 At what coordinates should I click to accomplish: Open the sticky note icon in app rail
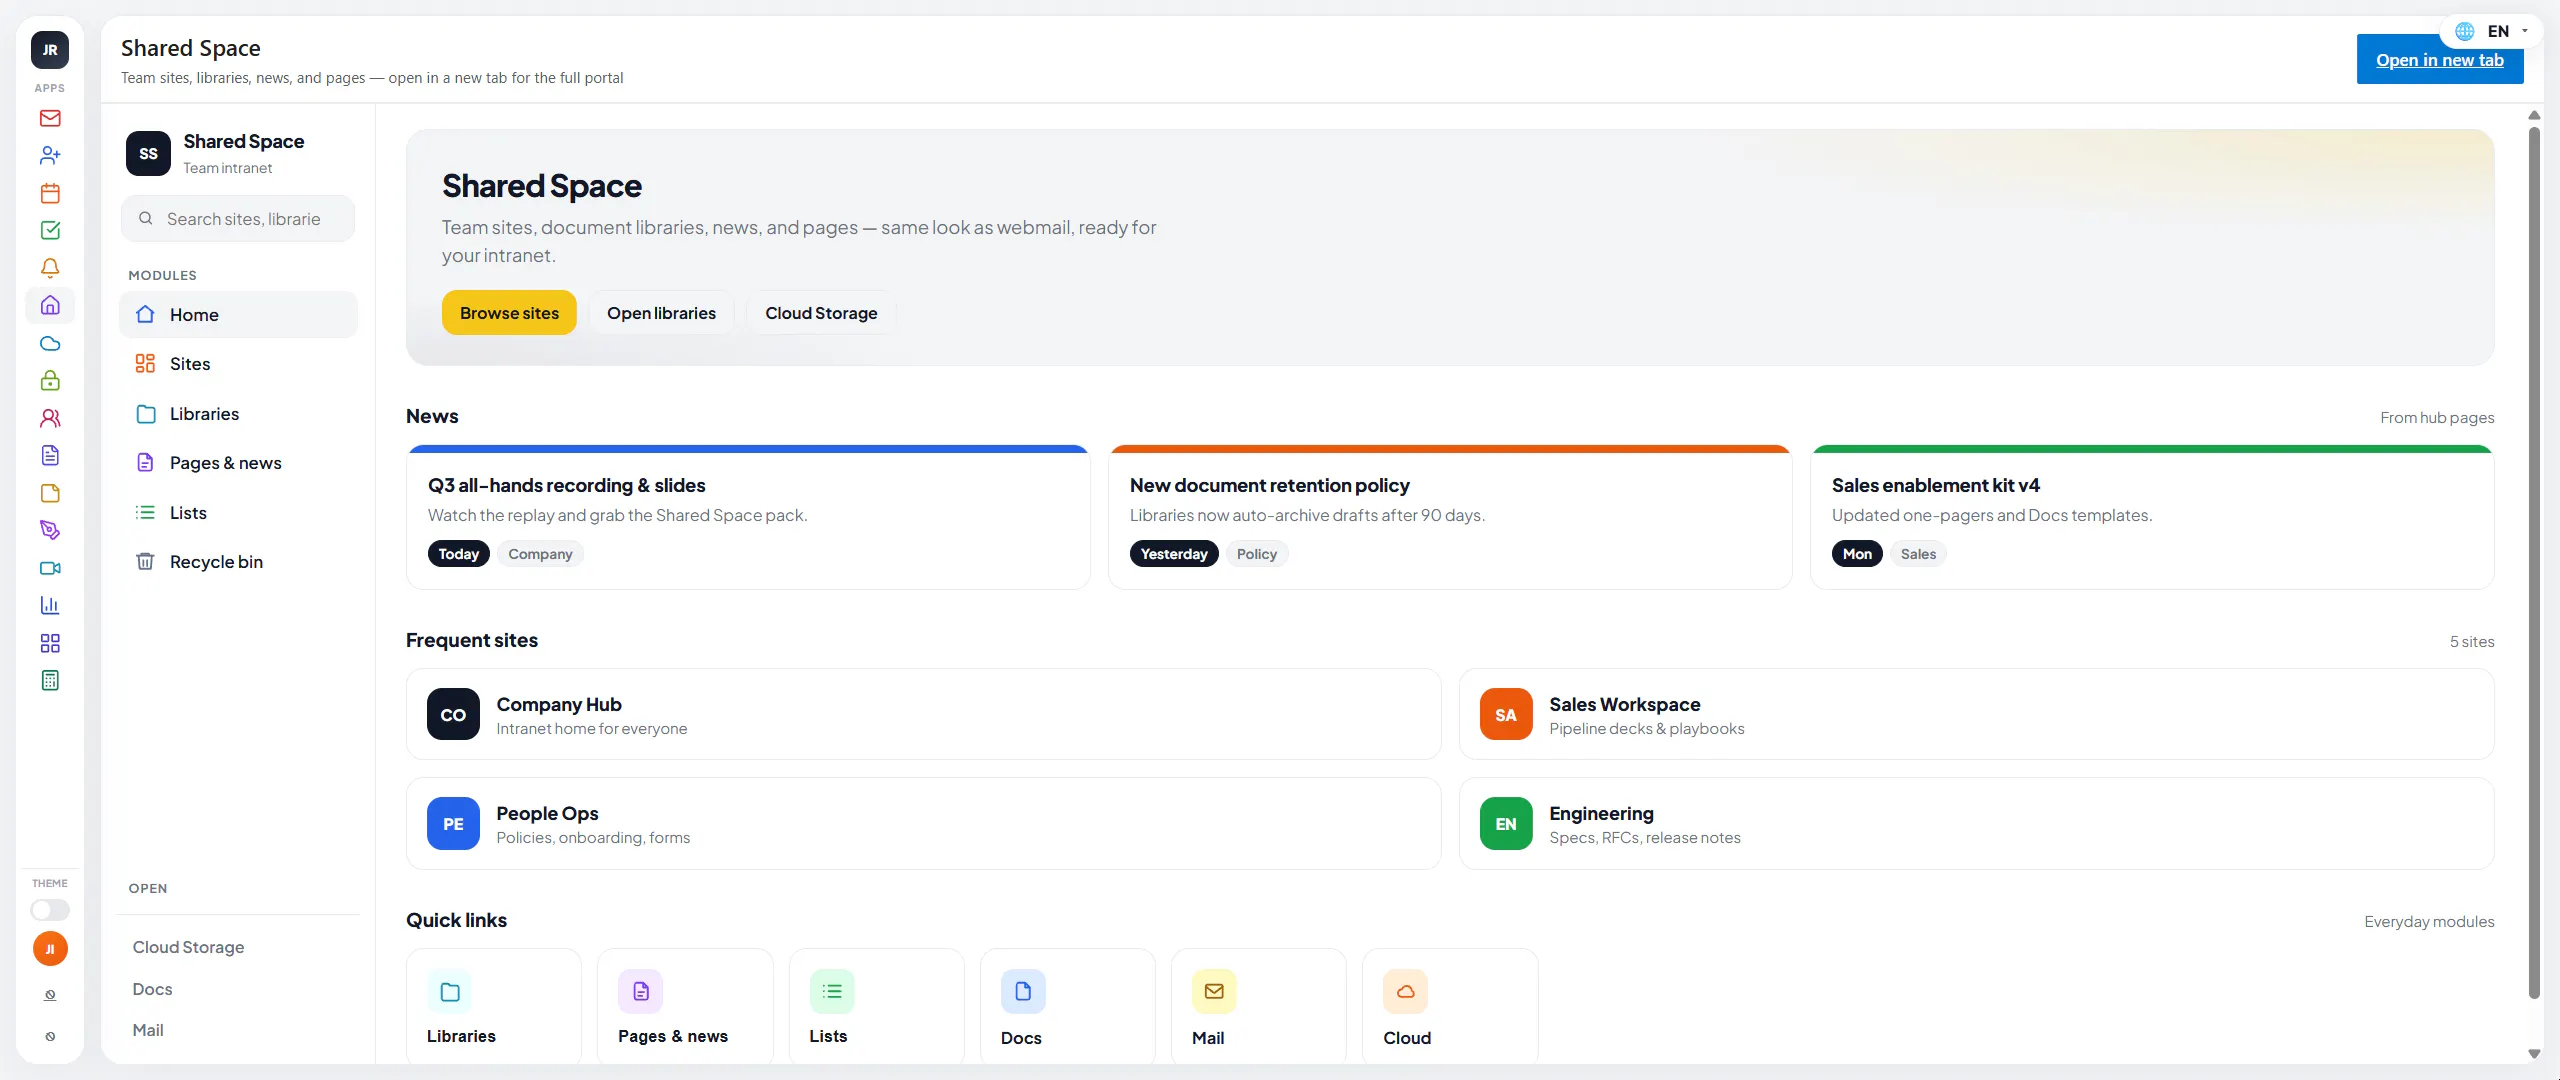[50, 493]
